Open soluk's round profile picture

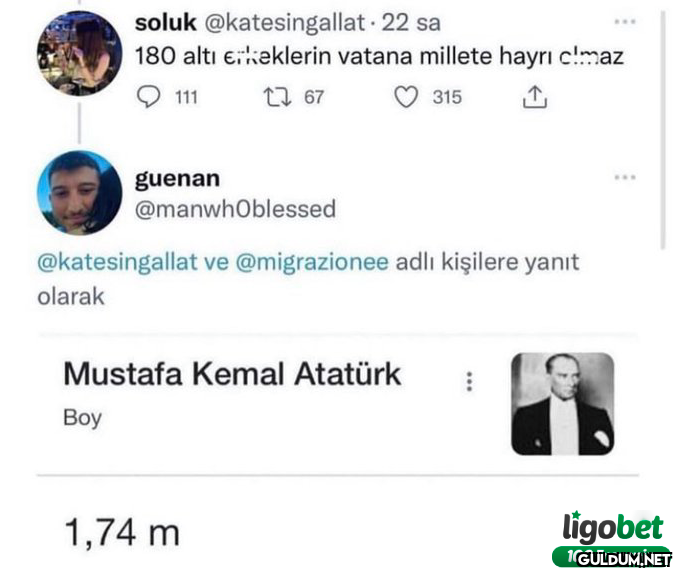click(80, 53)
